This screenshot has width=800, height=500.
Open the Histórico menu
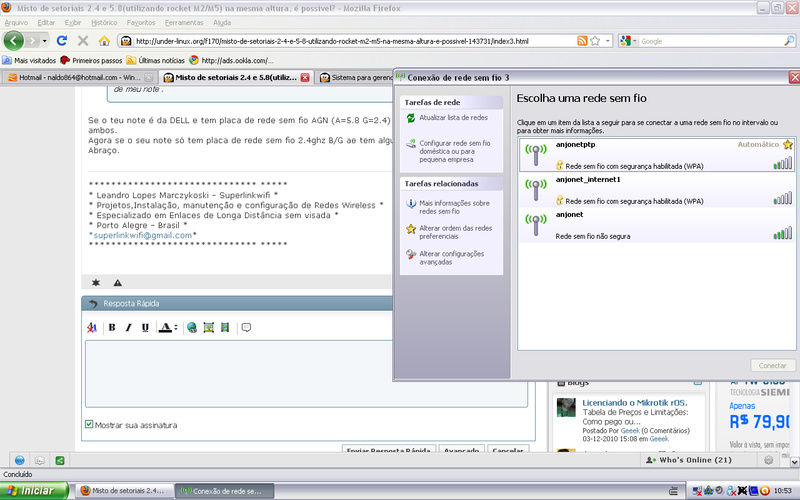(x=104, y=22)
